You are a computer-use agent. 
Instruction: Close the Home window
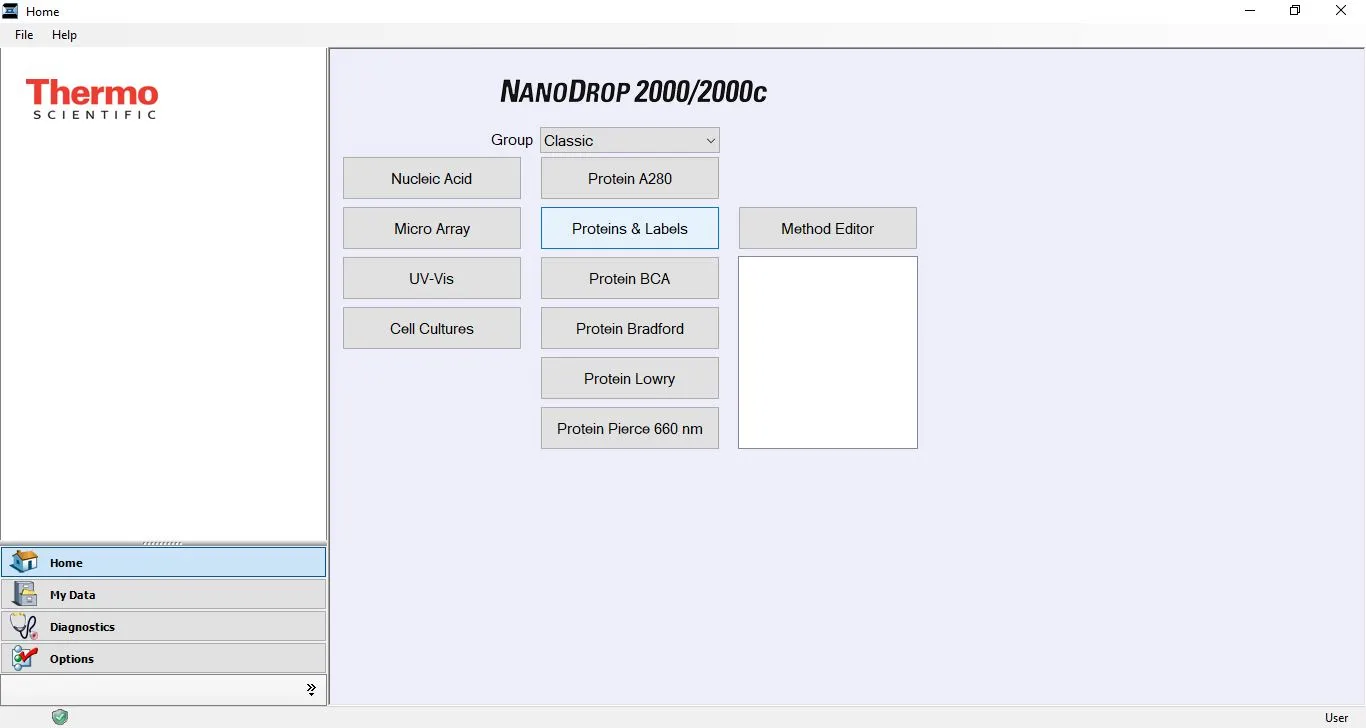point(1342,11)
